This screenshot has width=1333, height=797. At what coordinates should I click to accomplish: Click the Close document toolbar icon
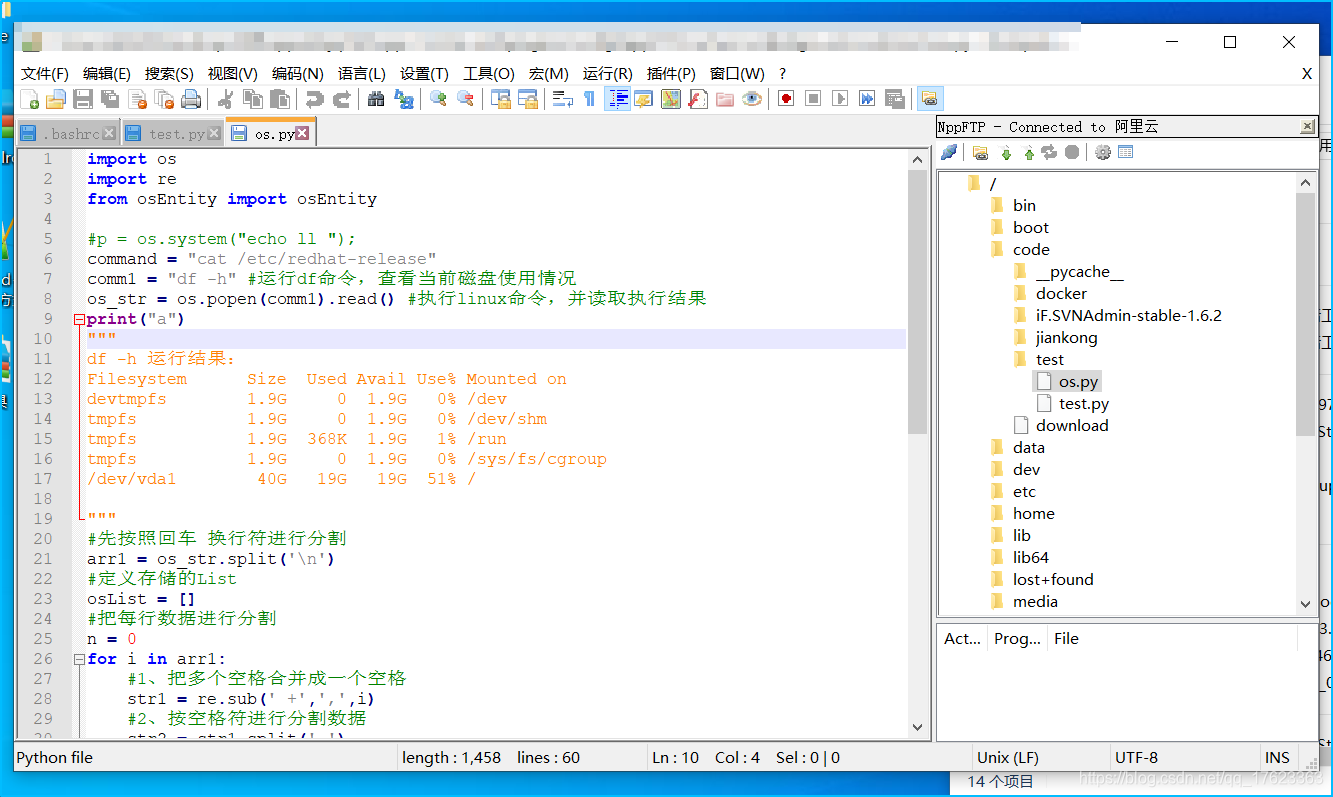click(x=137, y=99)
